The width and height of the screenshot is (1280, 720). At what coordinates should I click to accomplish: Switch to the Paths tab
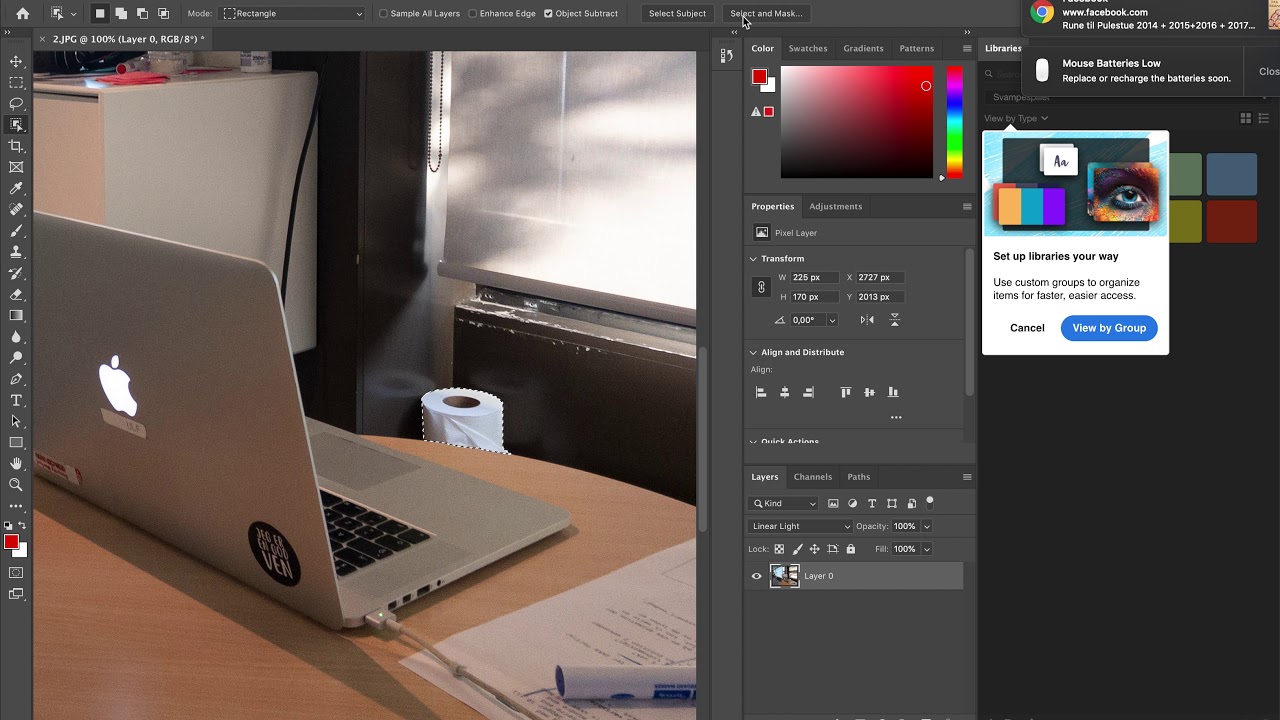click(x=858, y=477)
